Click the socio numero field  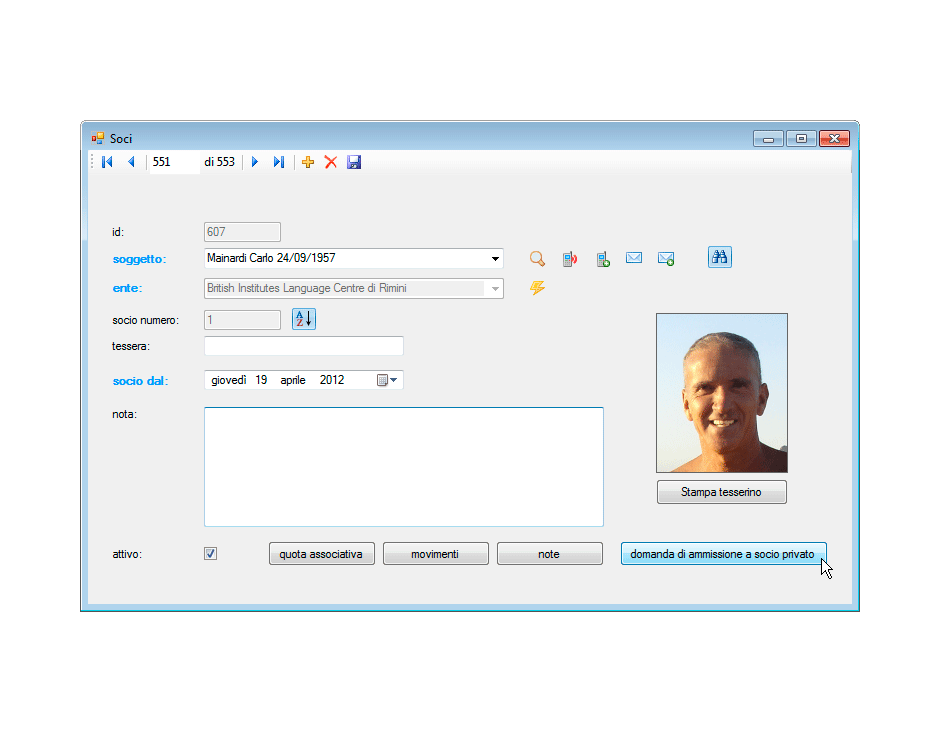[242, 320]
